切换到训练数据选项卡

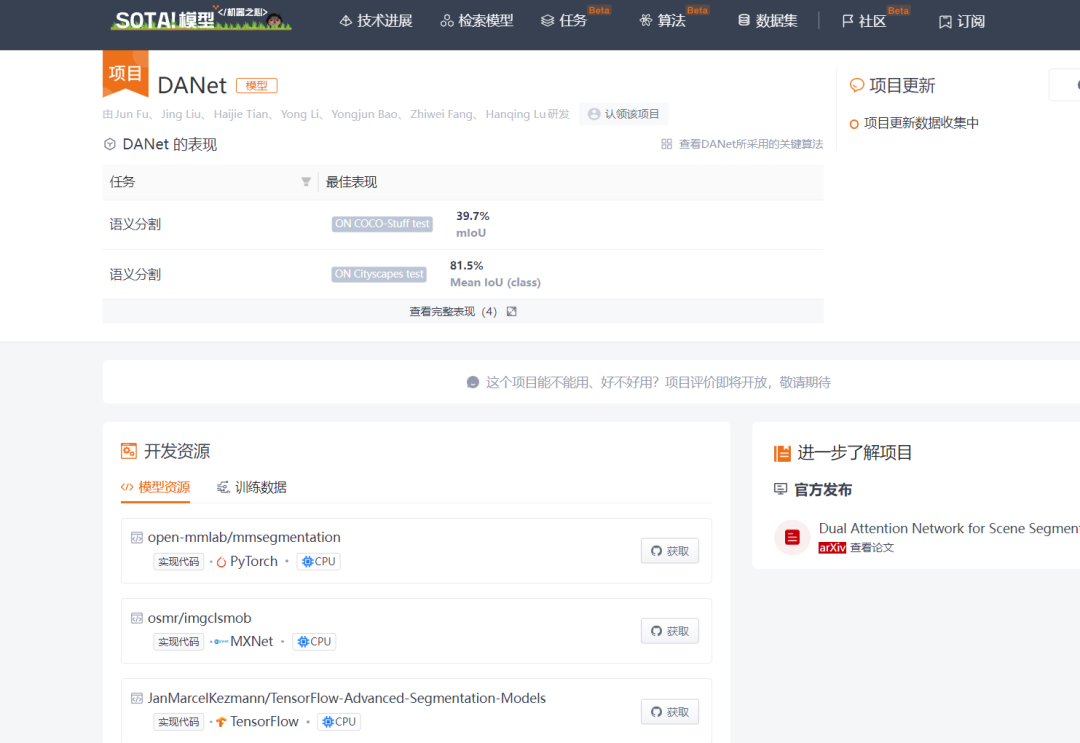pos(250,487)
